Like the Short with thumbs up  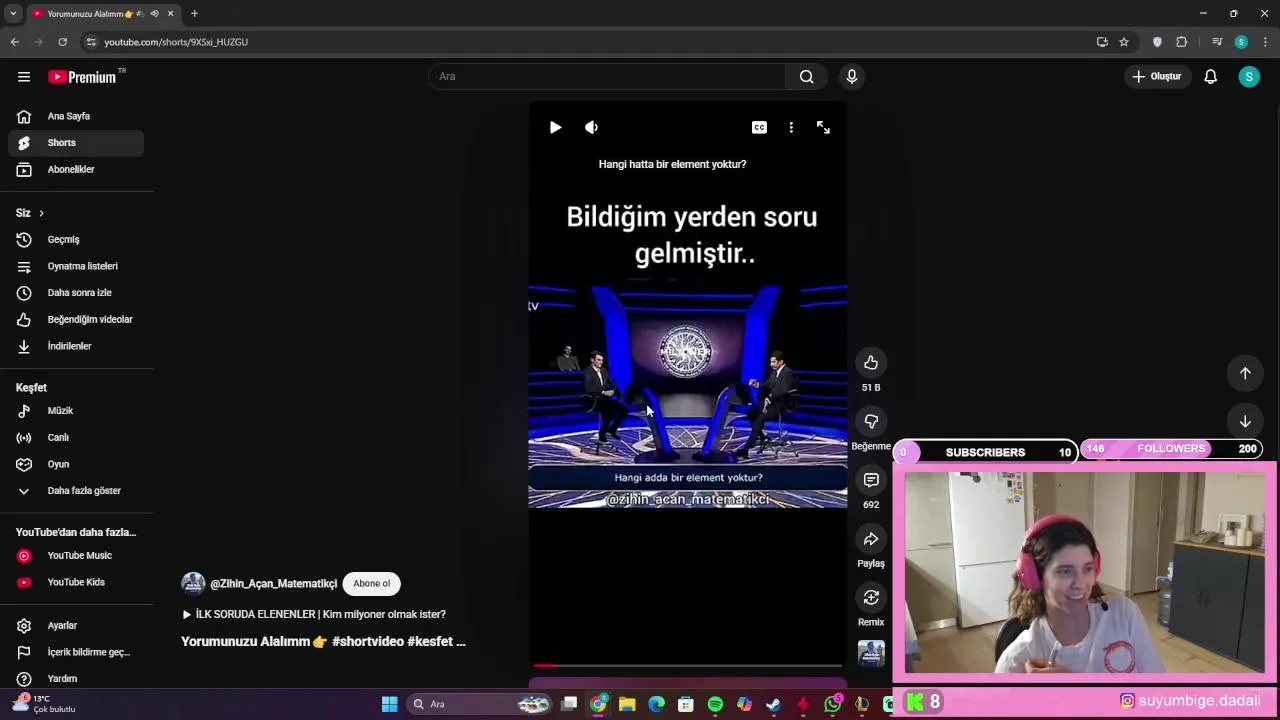[x=871, y=363]
